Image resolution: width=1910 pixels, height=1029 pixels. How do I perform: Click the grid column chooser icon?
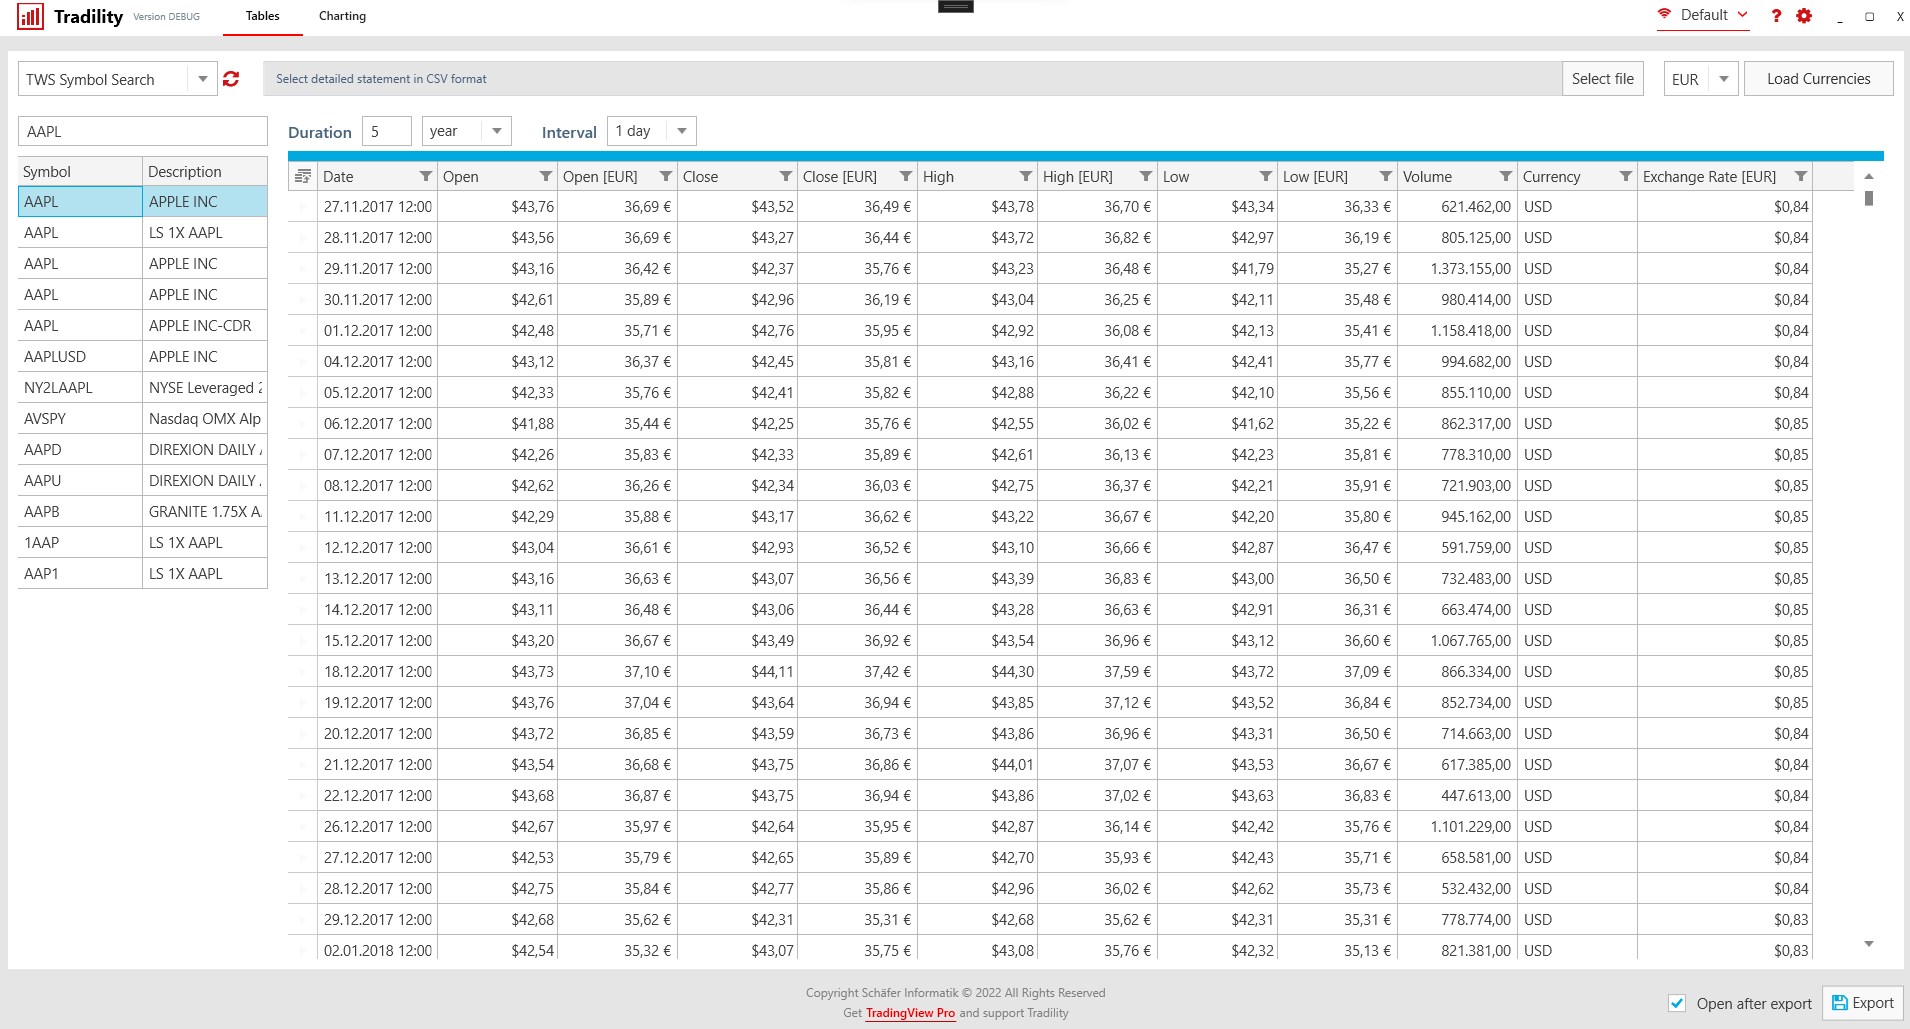[x=303, y=176]
